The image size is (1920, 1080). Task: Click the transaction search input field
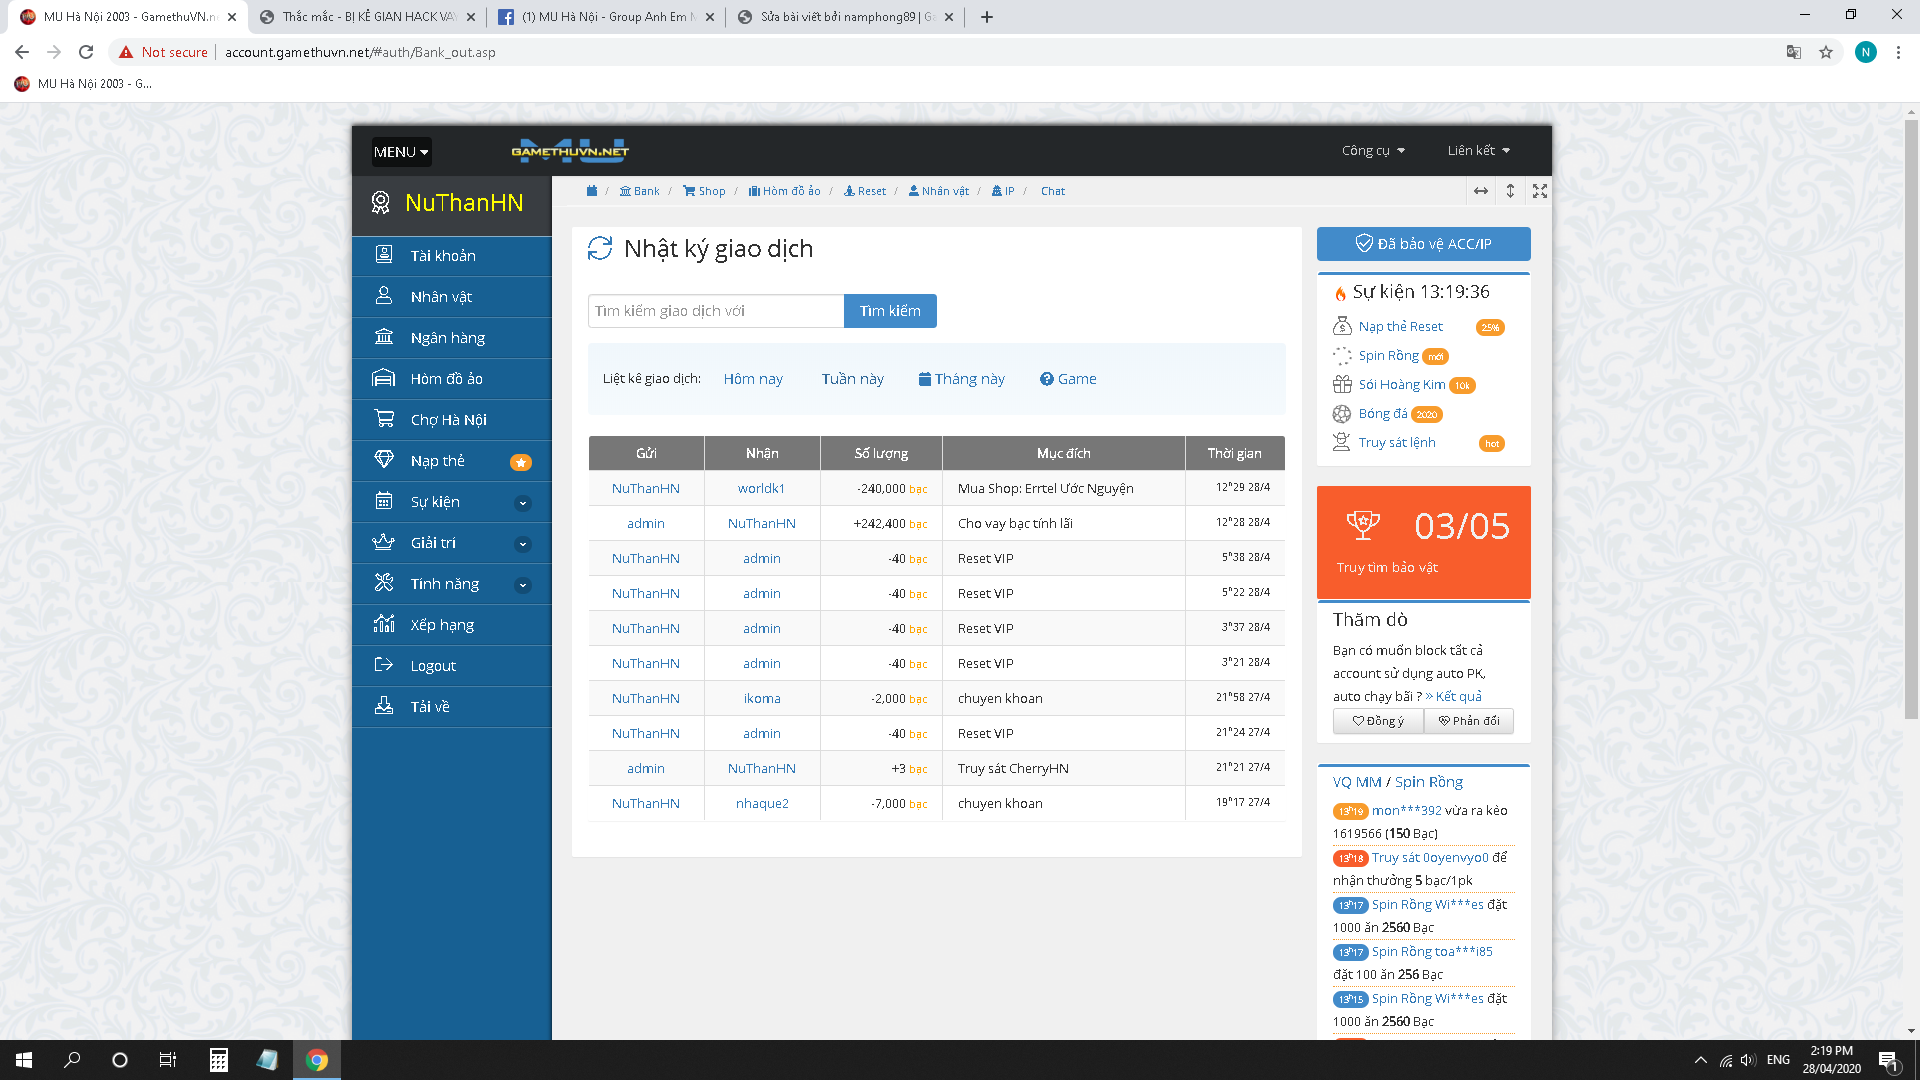click(715, 311)
